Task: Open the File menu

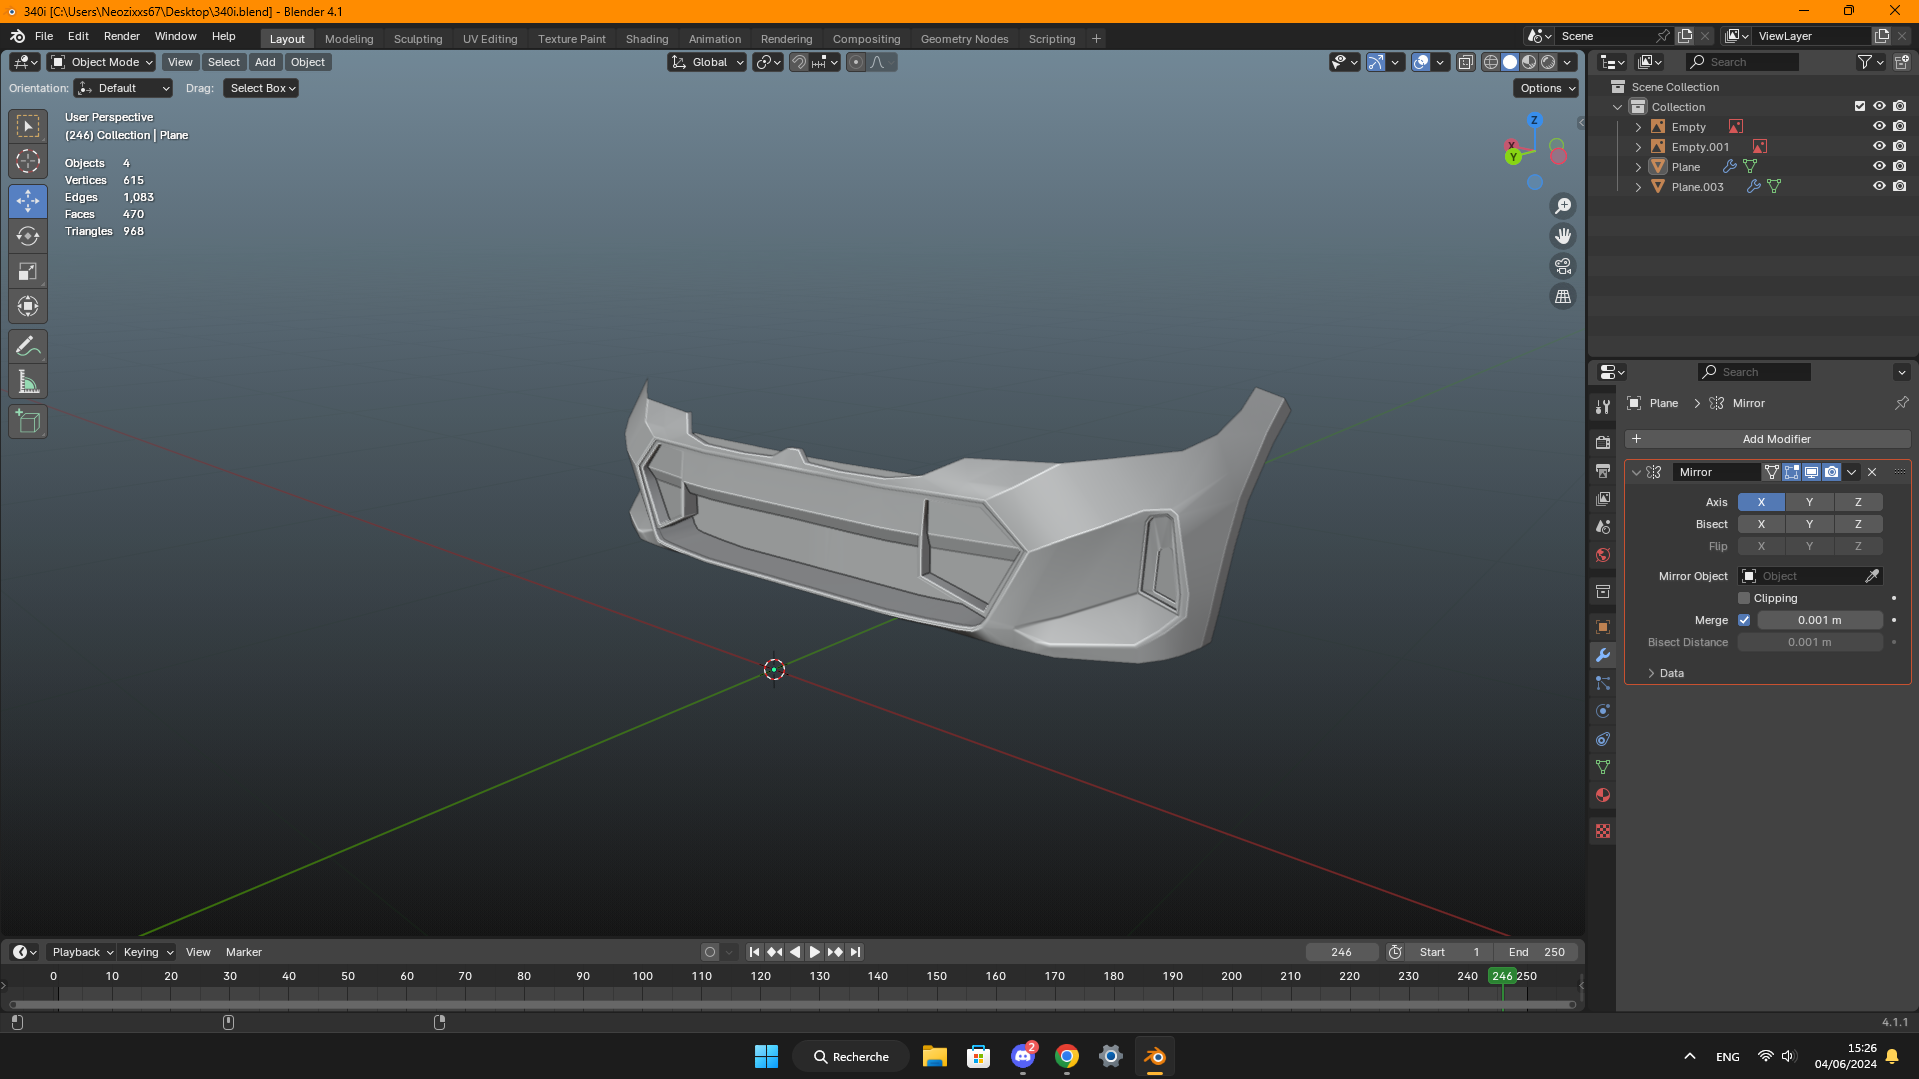Action: pyautogui.click(x=44, y=36)
